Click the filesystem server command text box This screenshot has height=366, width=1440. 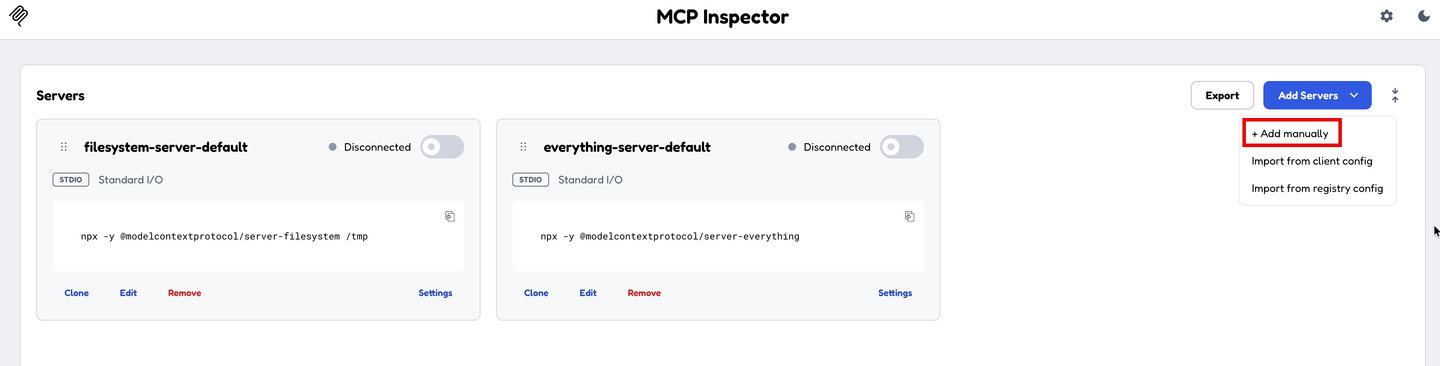pyautogui.click(x=258, y=237)
